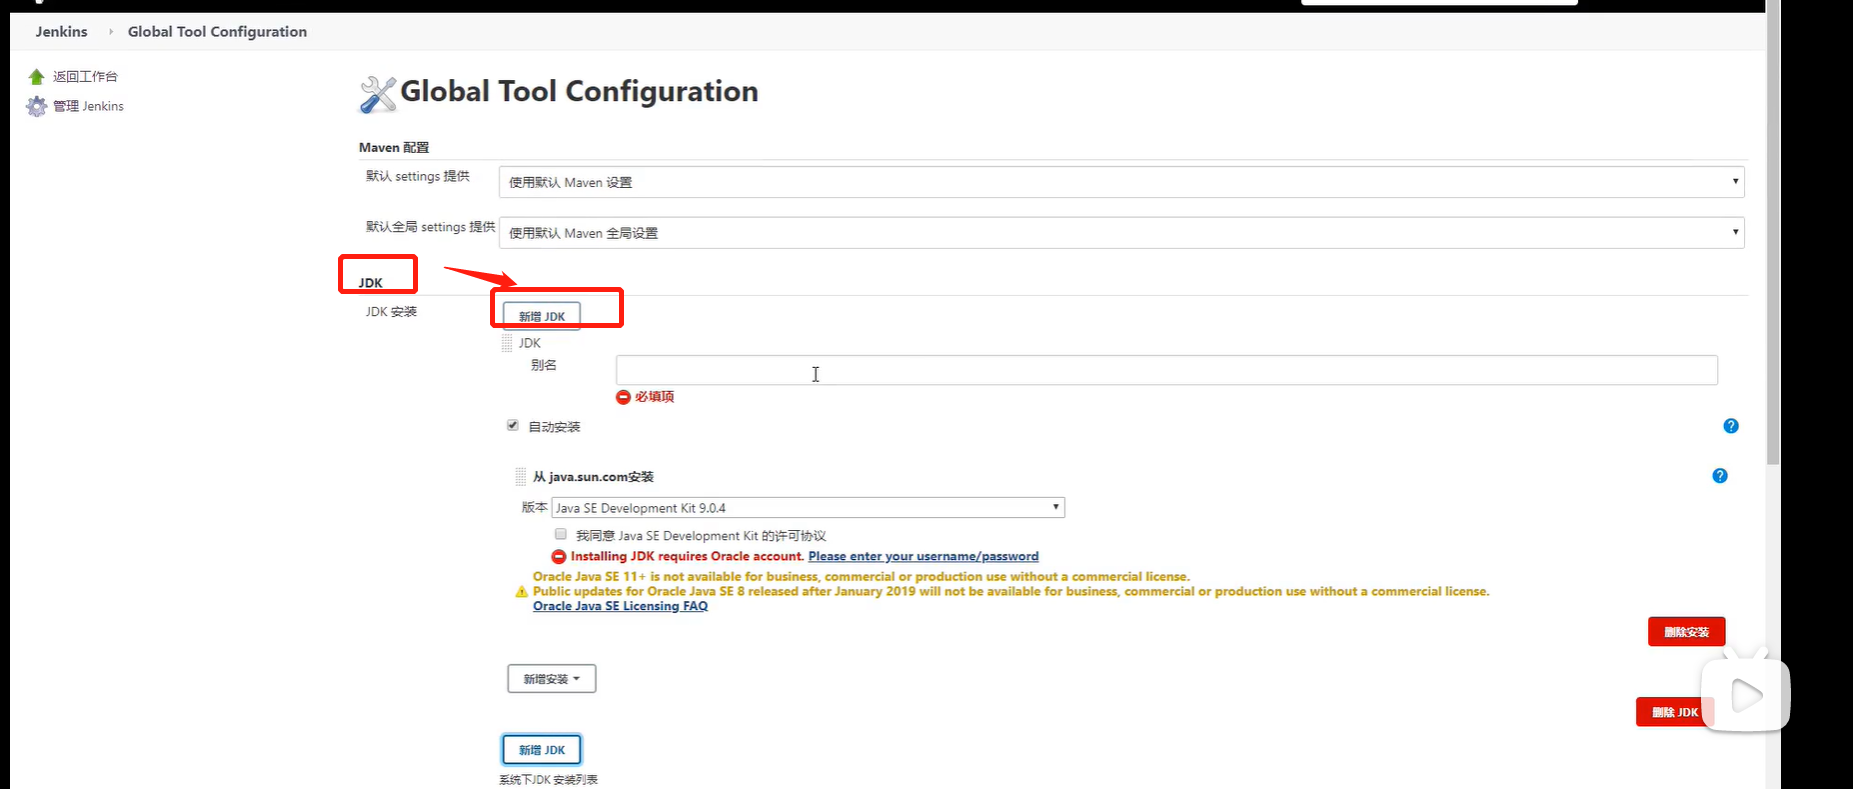Open 管理 Jenkins link
The height and width of the screenshot is (789, 1853).
(x=88, y=106)
